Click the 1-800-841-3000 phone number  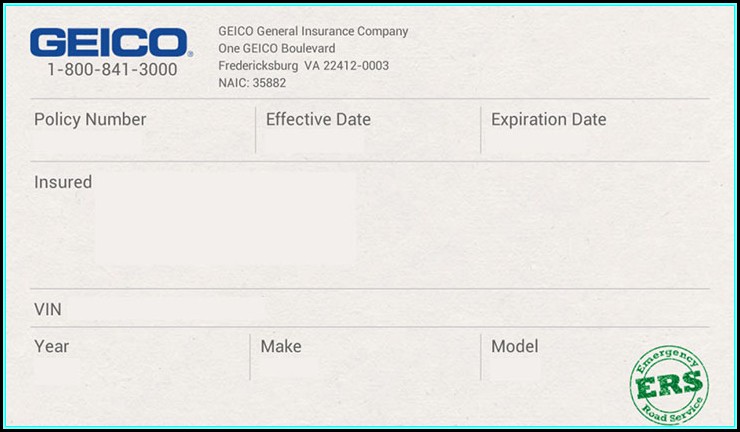click(112, 70)
